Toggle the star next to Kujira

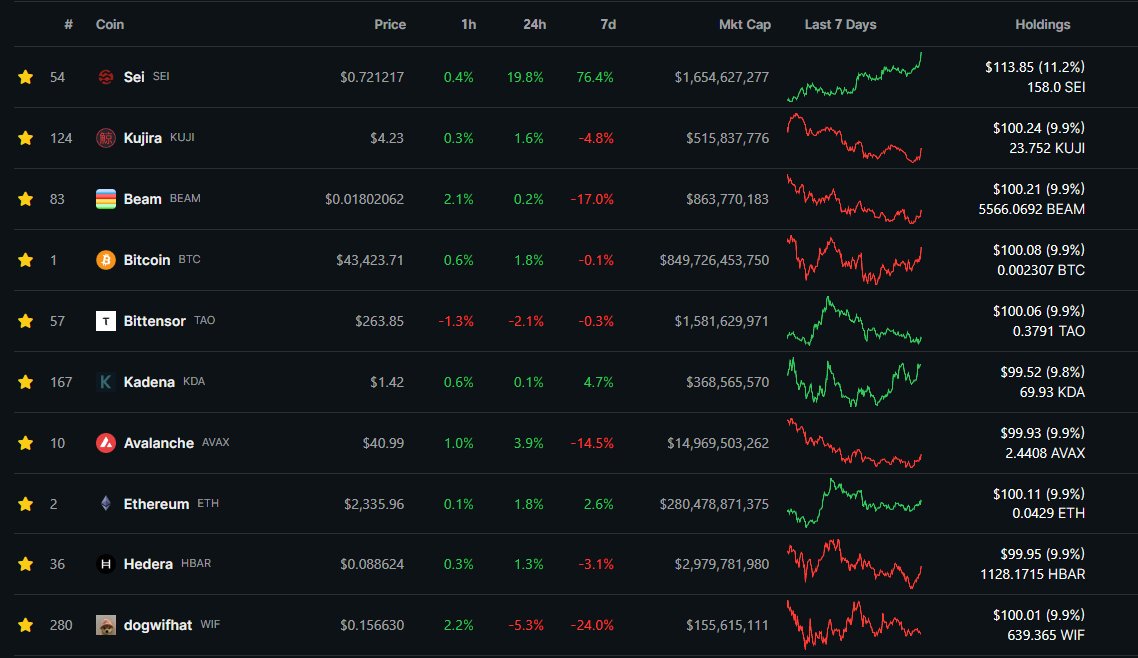click(25, 138)
